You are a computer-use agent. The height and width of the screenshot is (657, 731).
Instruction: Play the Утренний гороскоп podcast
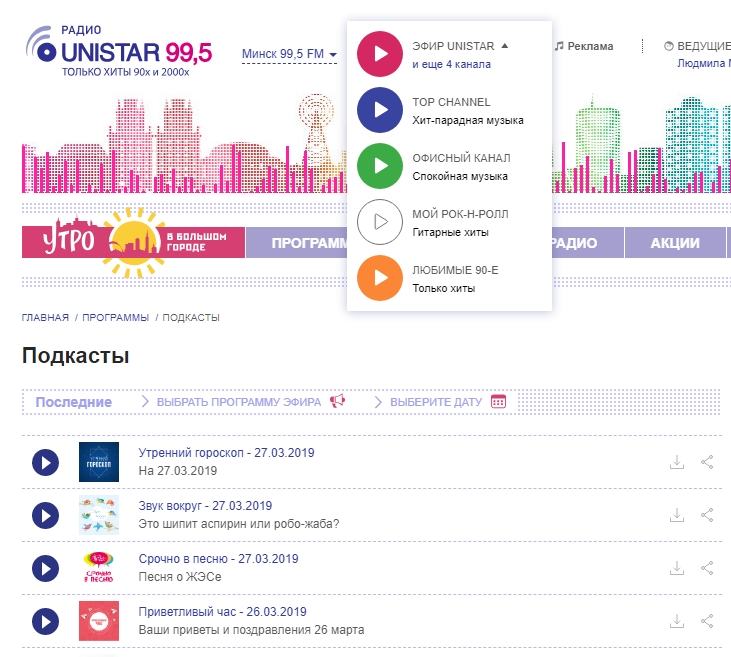coord(46,462)
